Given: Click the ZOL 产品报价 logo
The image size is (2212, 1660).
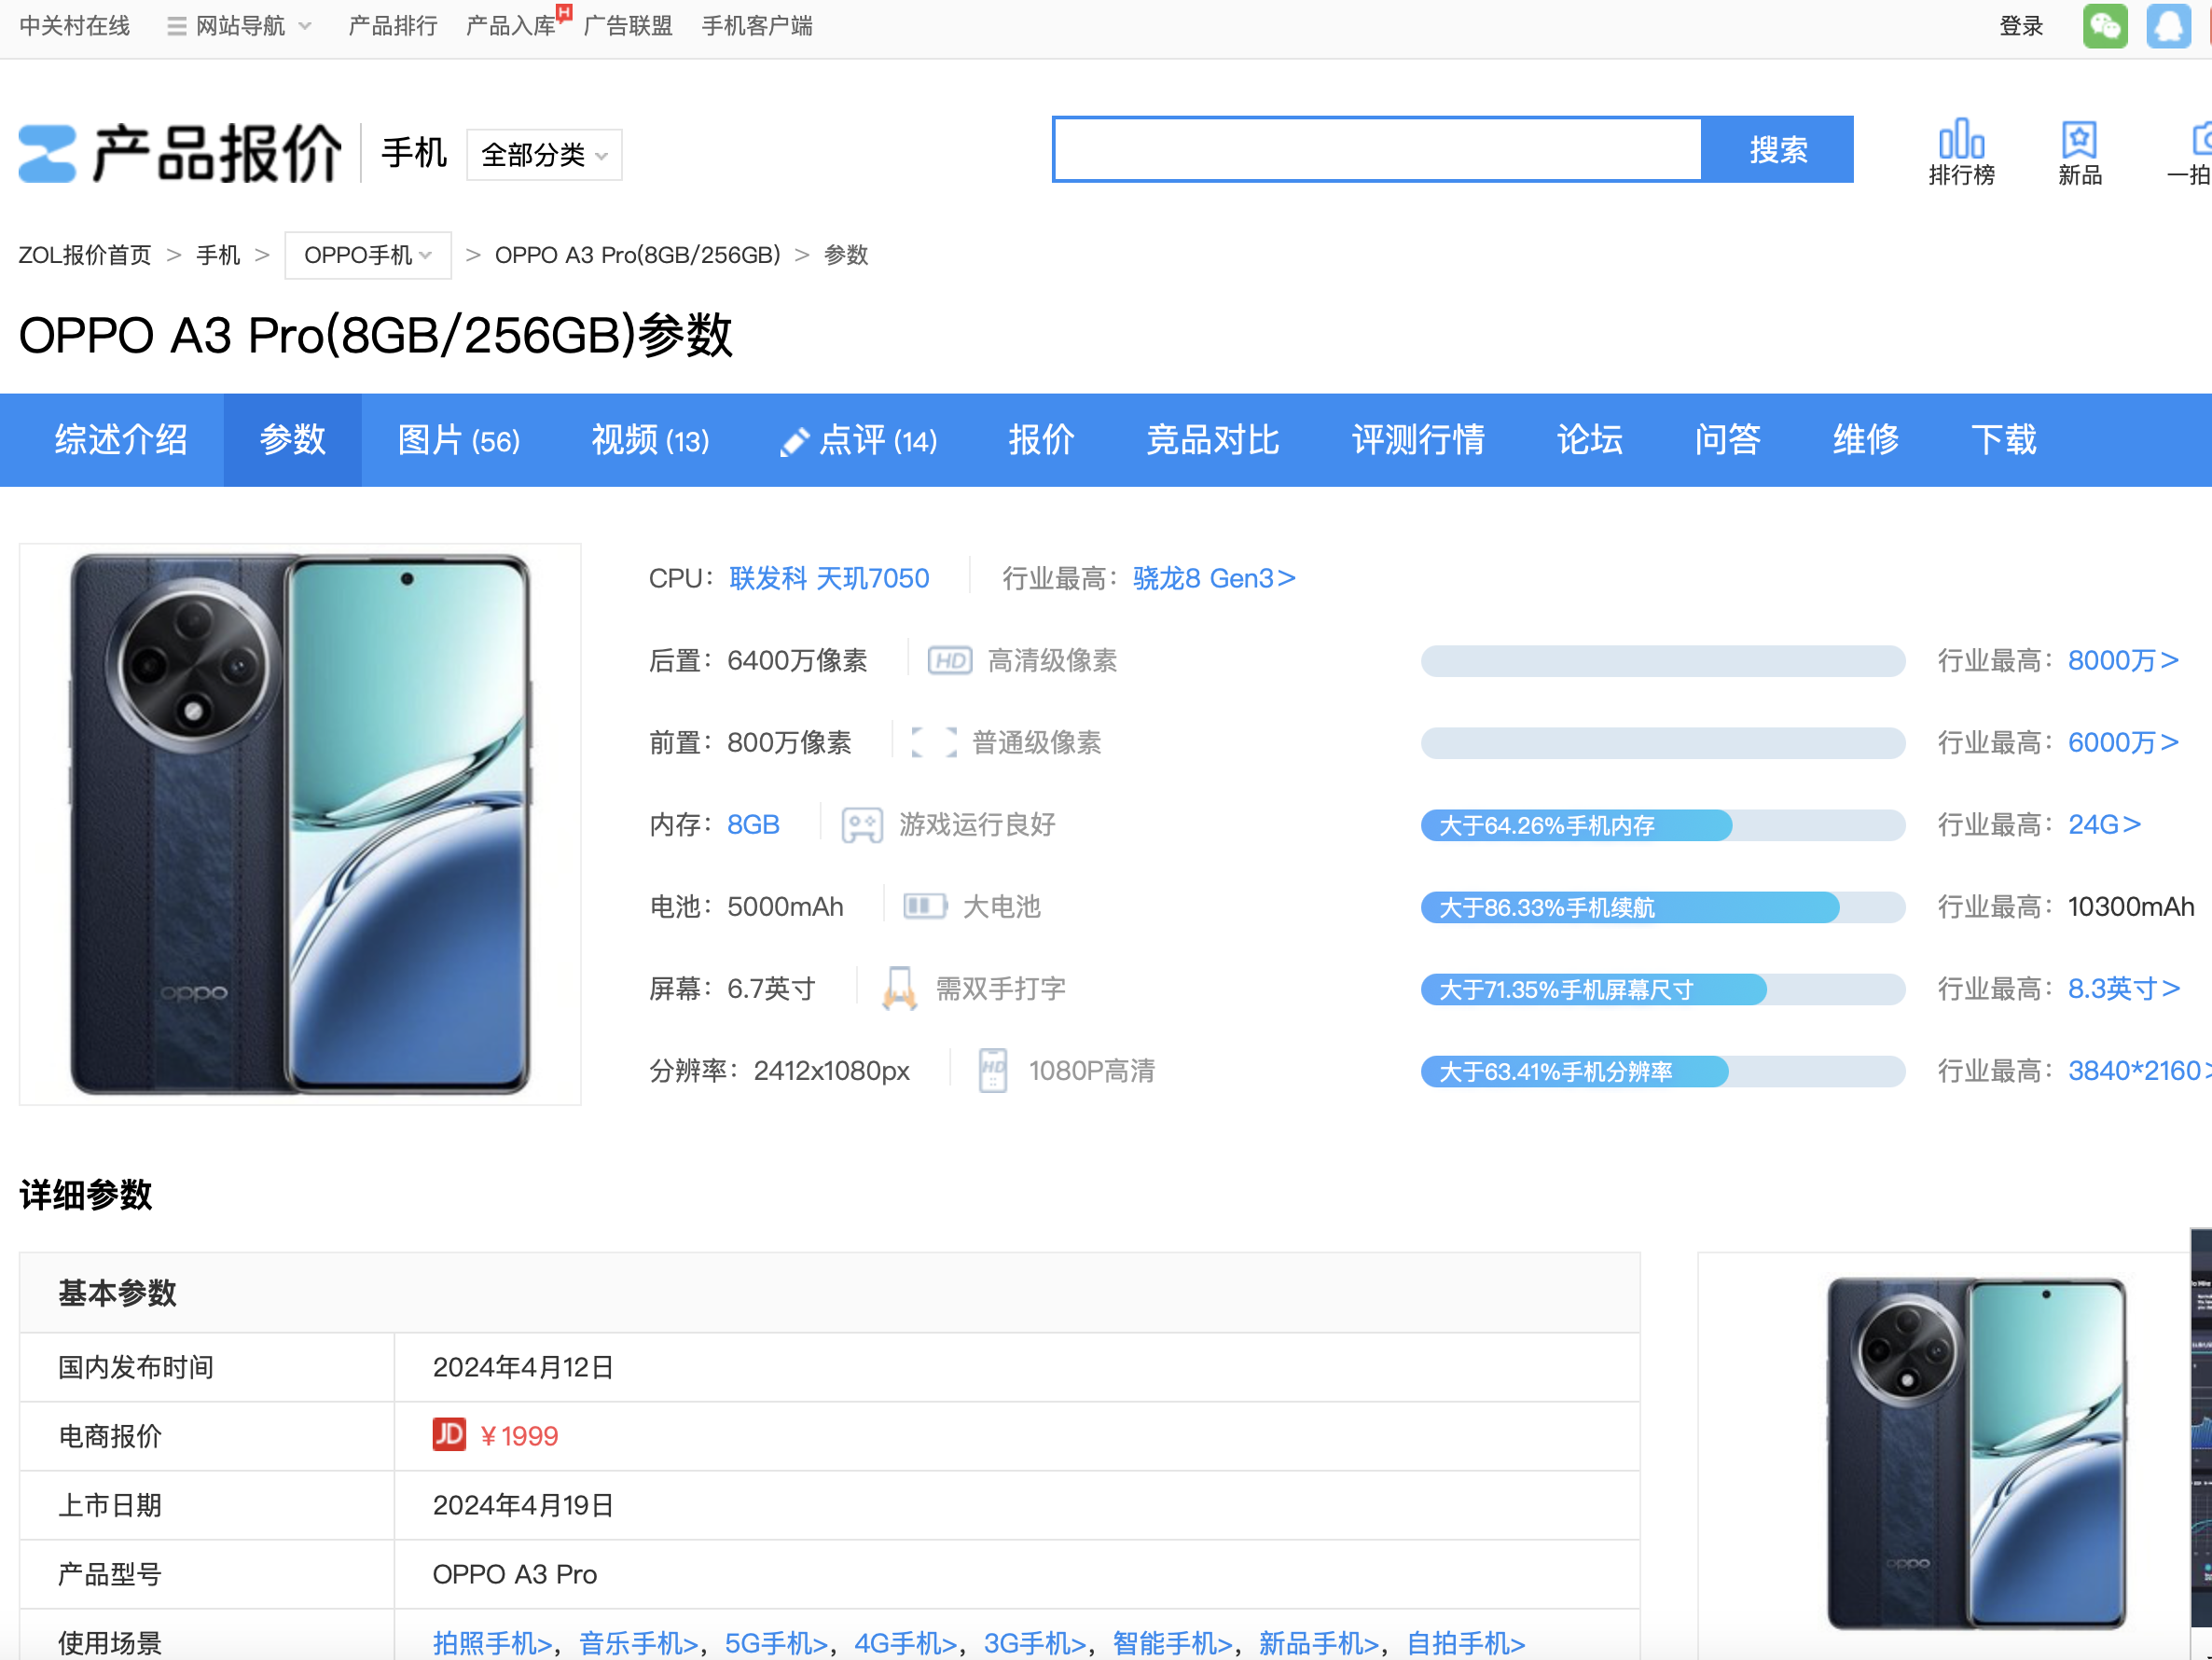Looking at the screenshot, I should pyautogui.click(x=180, y=153).
